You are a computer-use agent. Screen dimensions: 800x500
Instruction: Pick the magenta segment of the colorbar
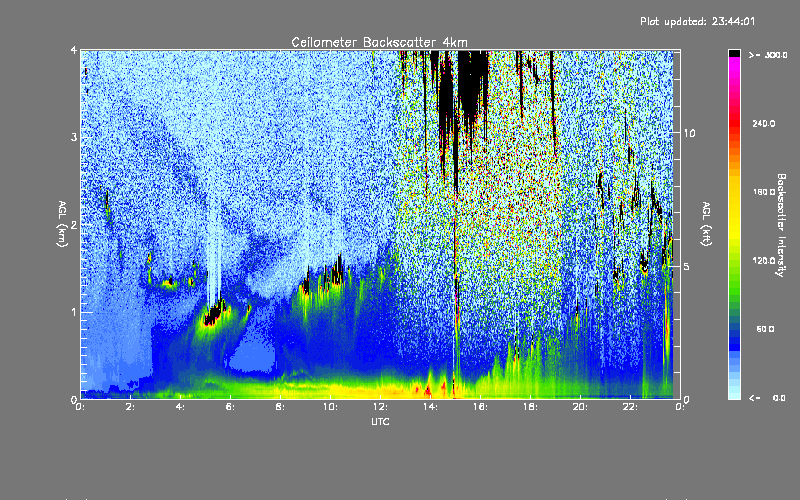(x=734, y=63)
